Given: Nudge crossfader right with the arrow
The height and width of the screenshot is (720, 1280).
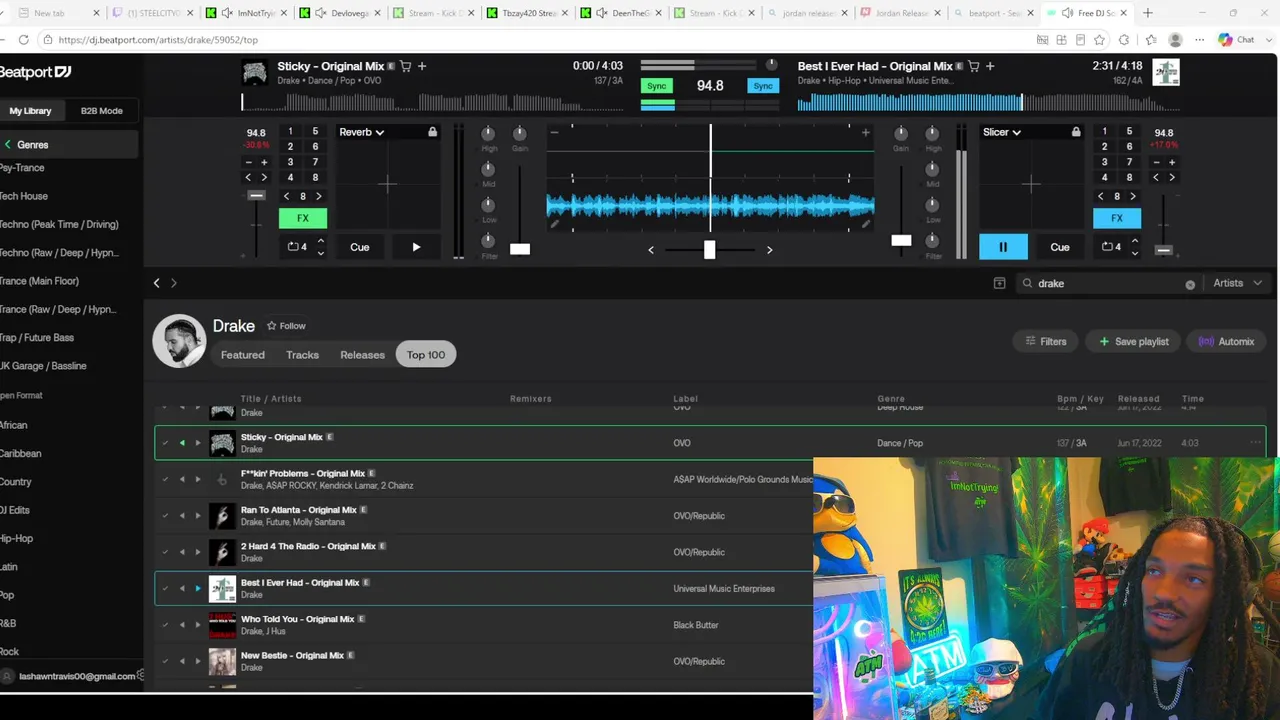Looking at the screenshot, I should (769, 250).
